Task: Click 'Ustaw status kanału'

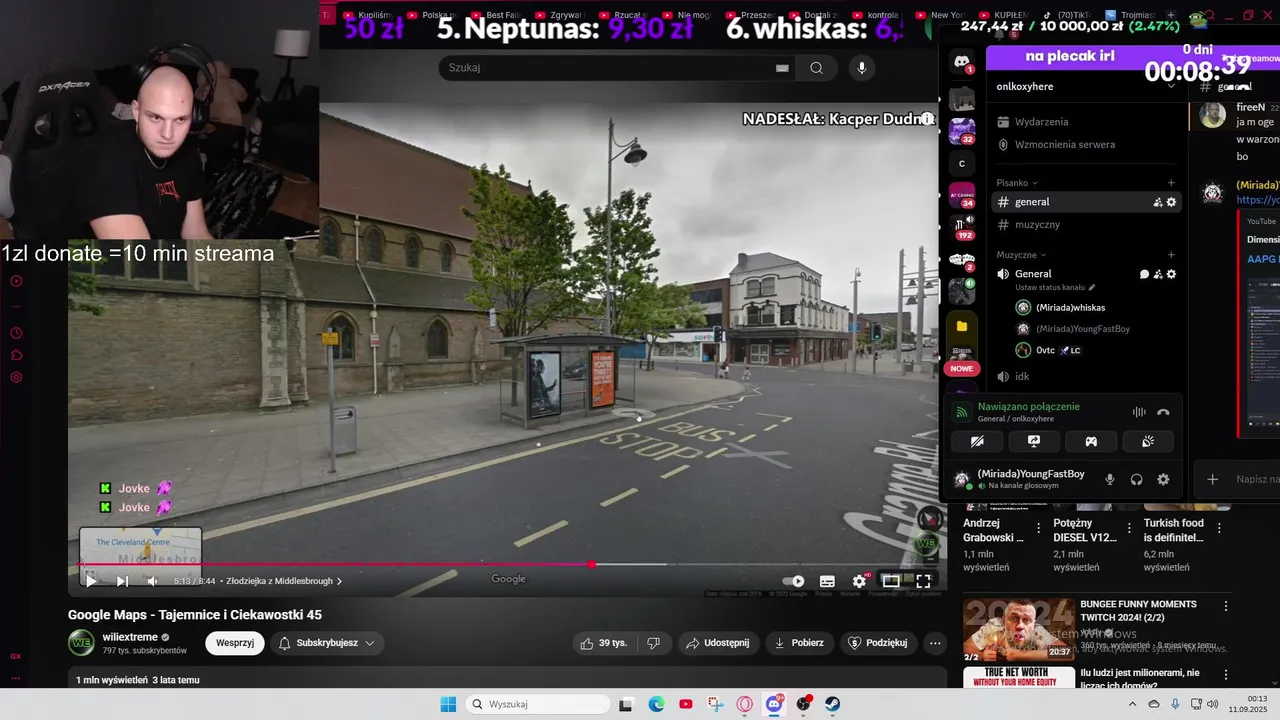Action: 1055,288
